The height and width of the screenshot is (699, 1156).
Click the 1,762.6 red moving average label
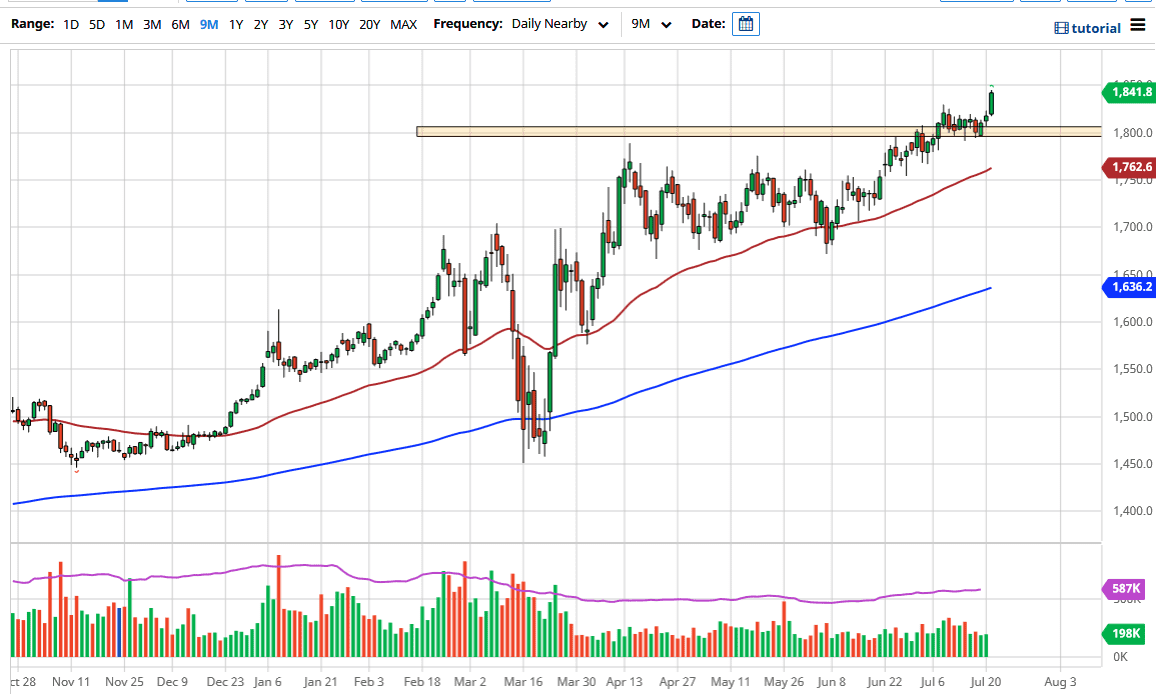[1128, 167]
